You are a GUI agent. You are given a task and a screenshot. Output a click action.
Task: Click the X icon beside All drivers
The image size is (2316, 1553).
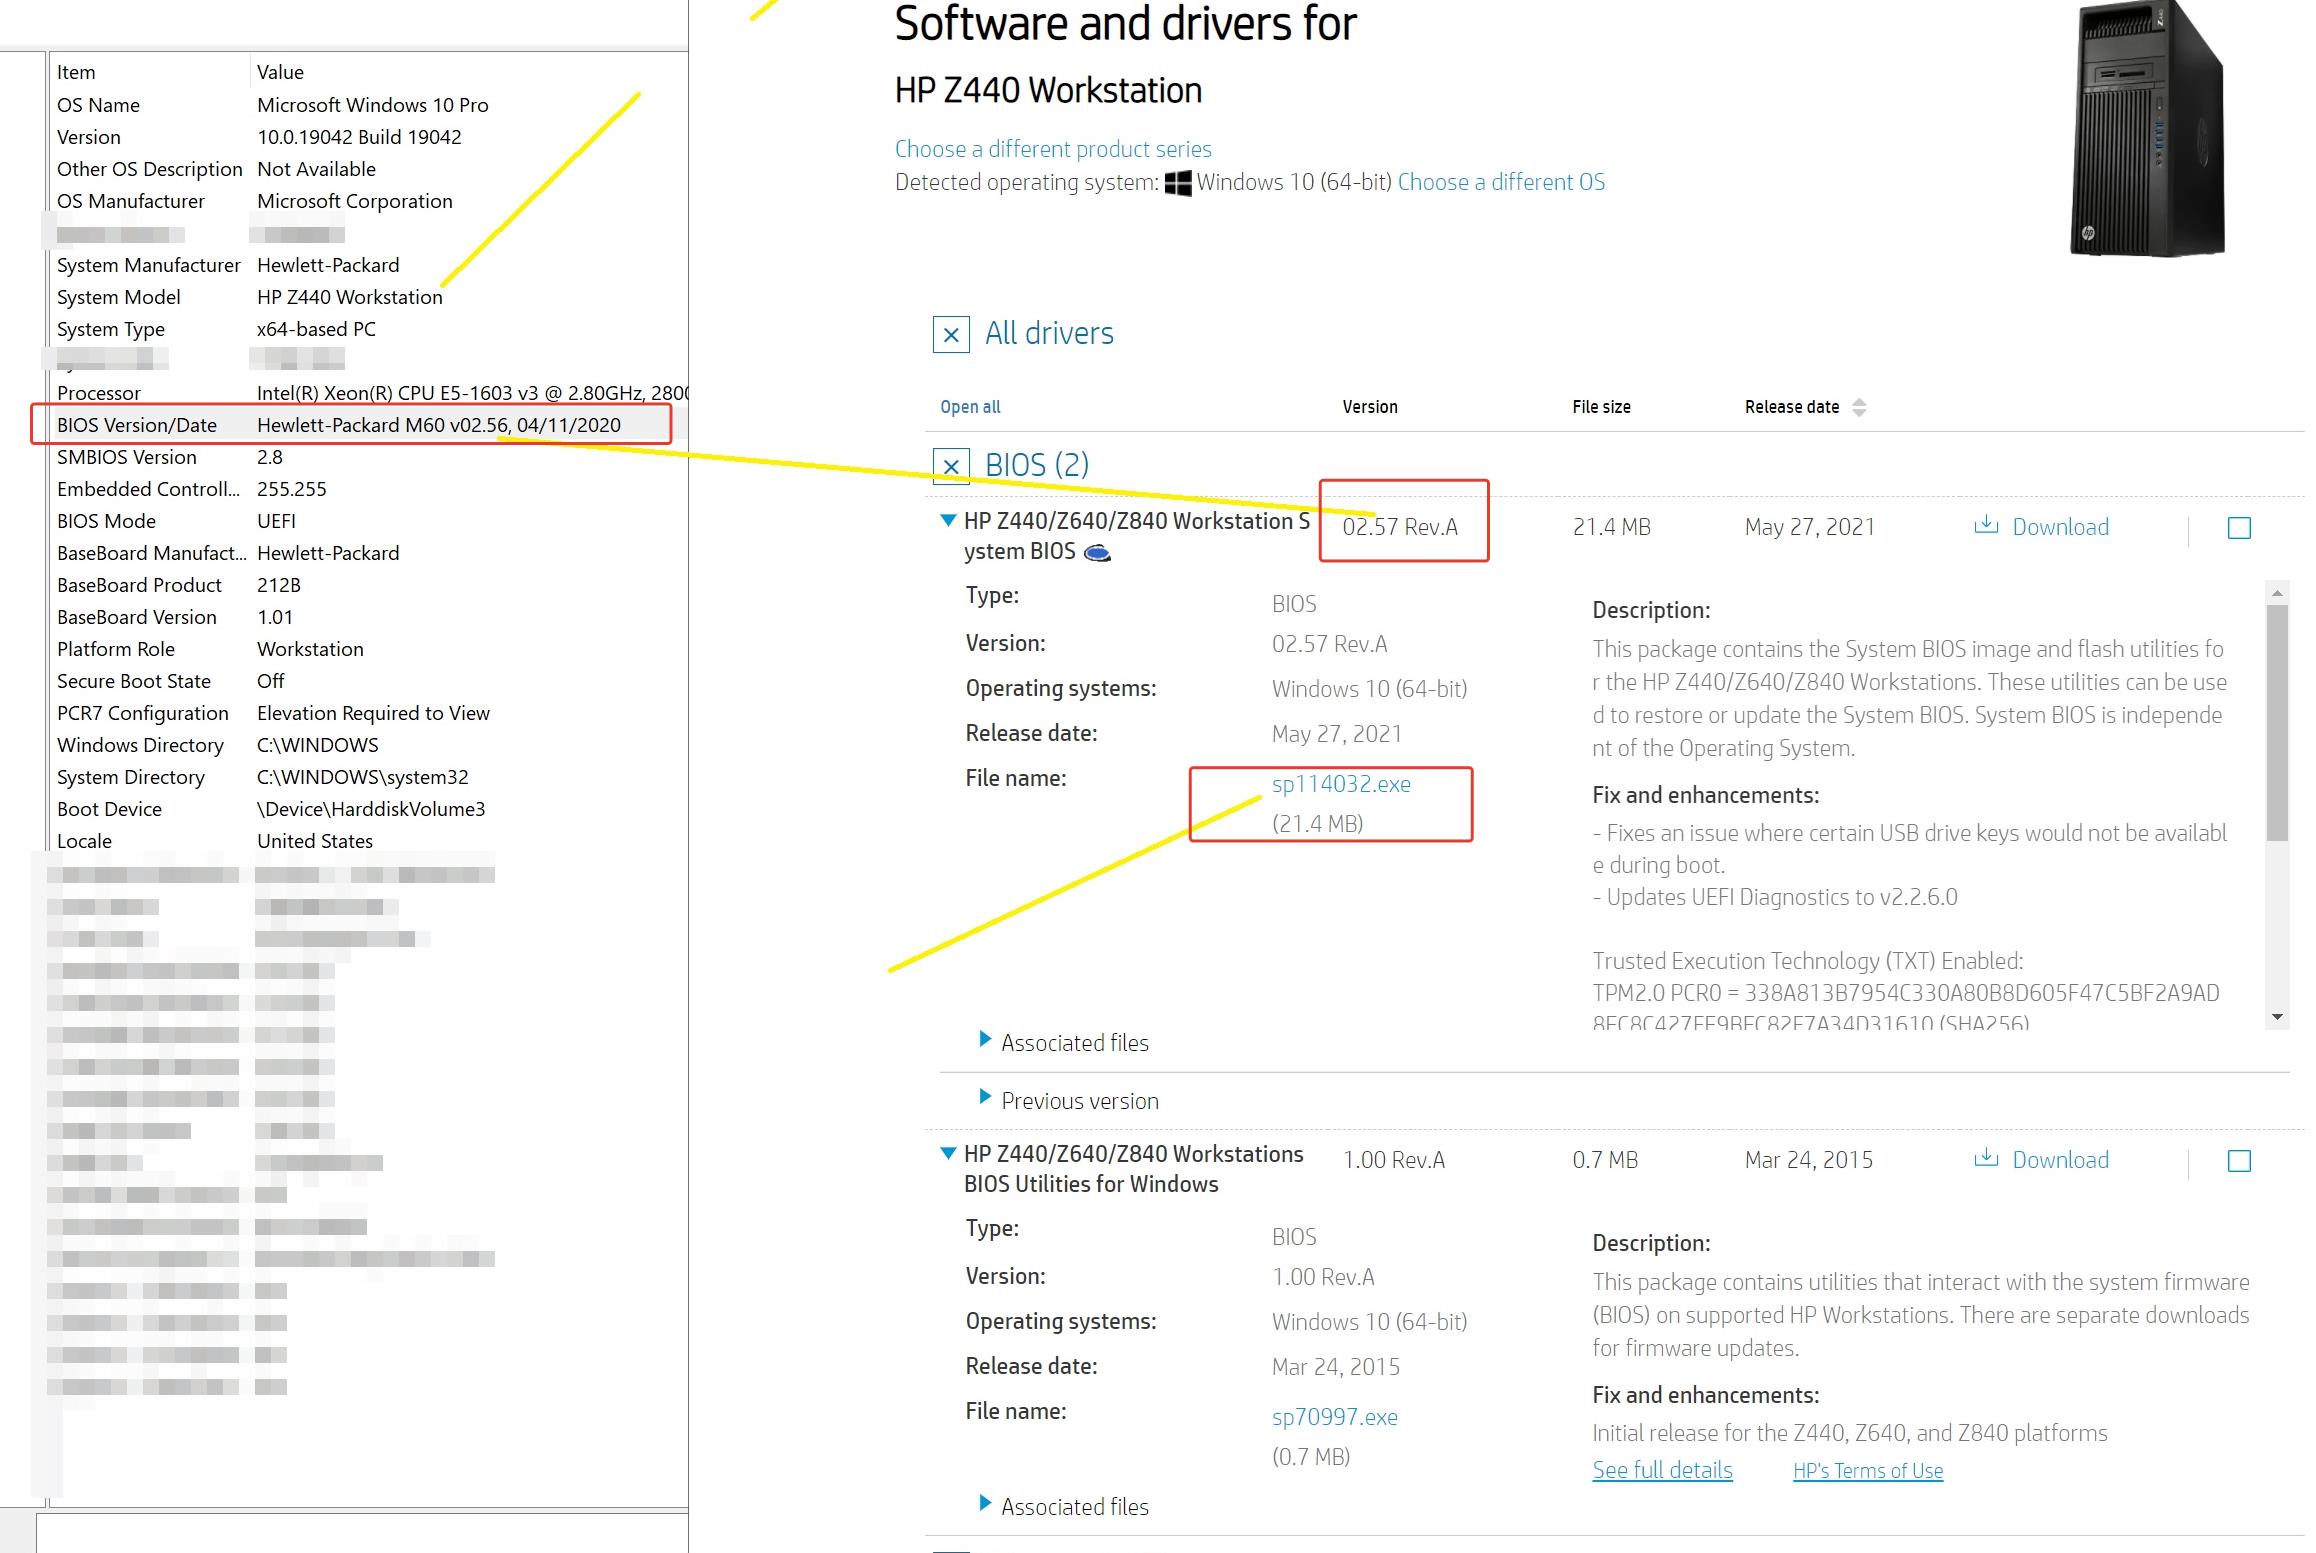[x=951, y=334]
